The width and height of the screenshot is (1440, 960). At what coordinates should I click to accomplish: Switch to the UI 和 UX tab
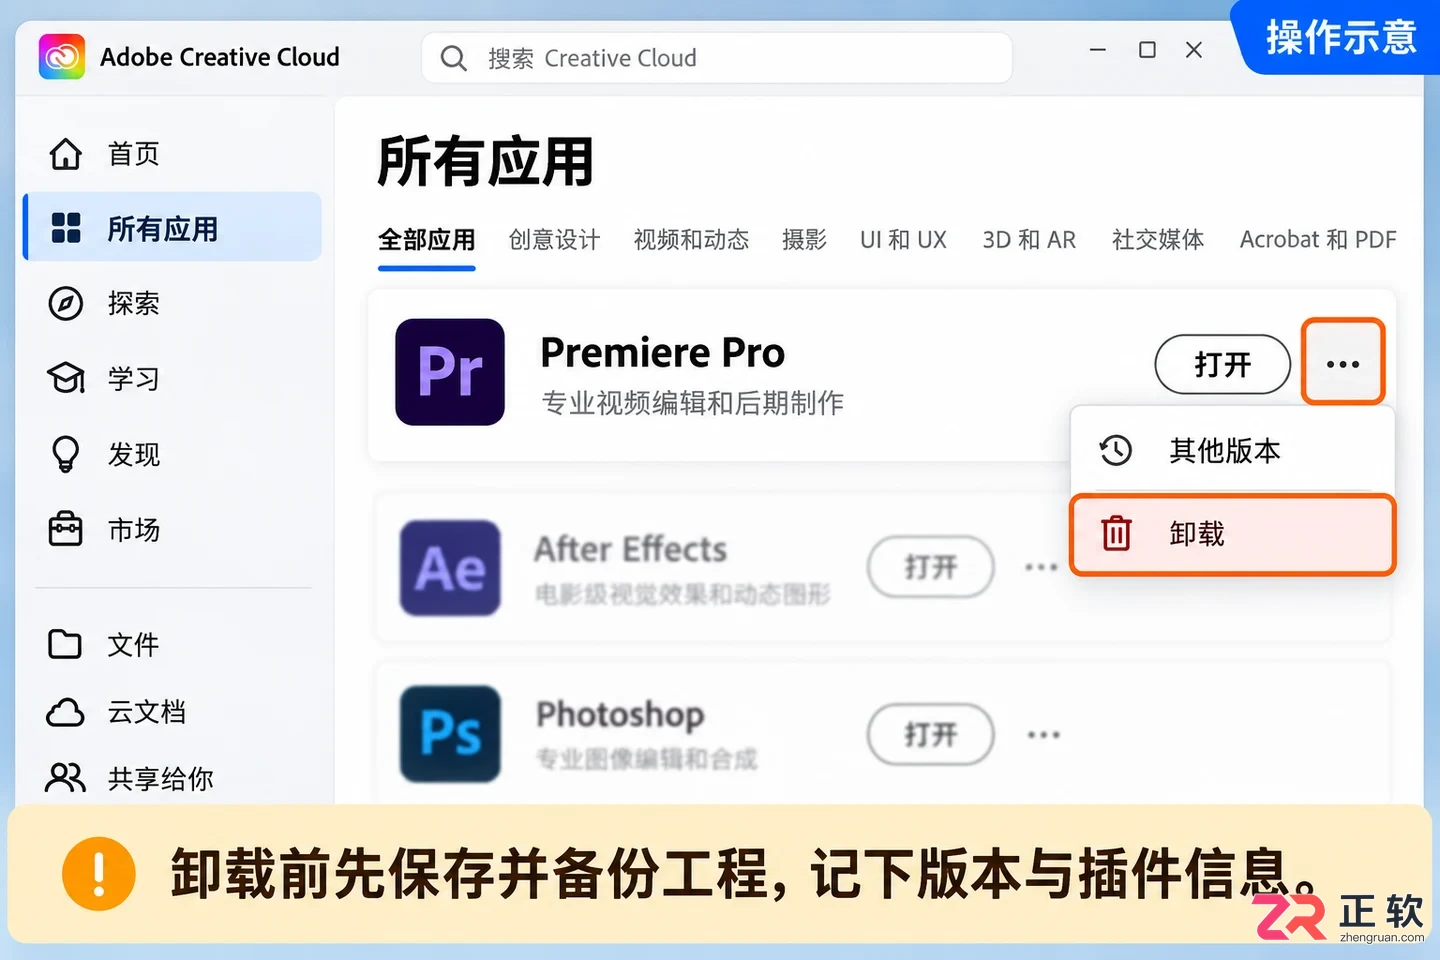click(x=904, y=240)
